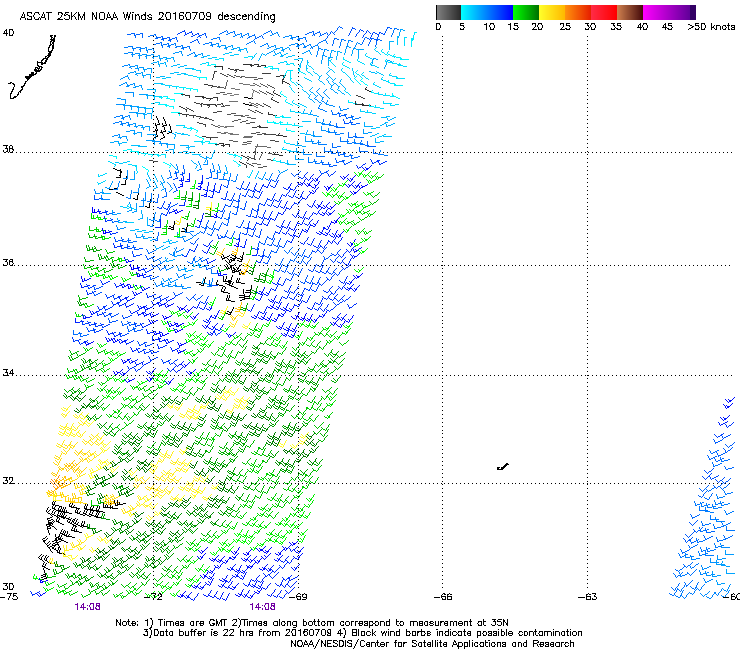Click the "5" label under the legend bar
The image size is (740, 650).
(x=462, y=27)
